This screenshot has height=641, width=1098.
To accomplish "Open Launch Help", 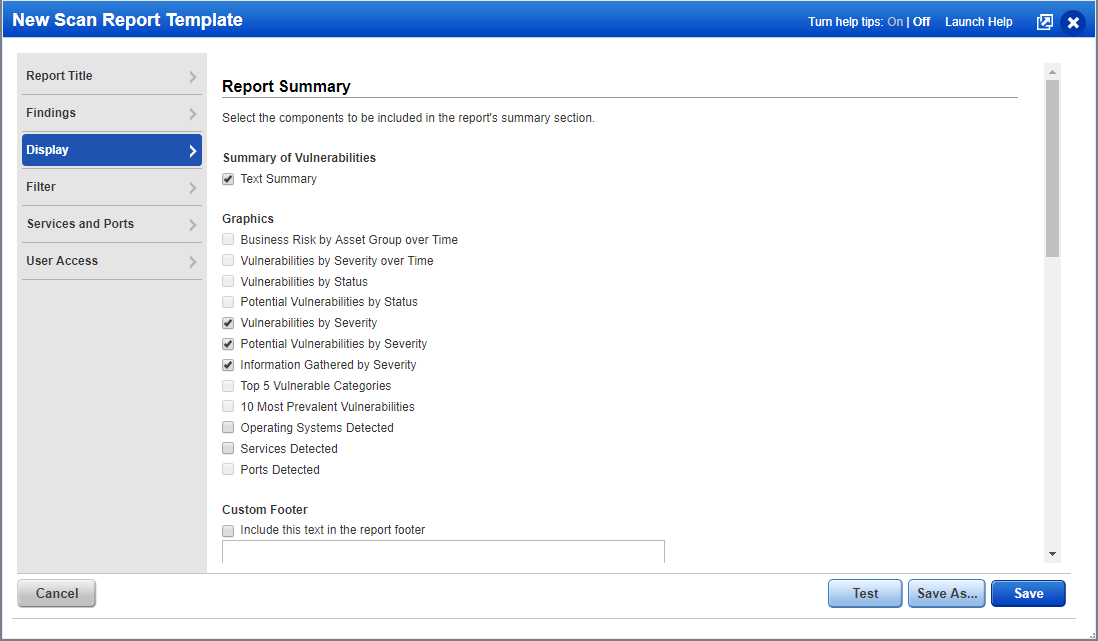I will [x=978, y=21].
